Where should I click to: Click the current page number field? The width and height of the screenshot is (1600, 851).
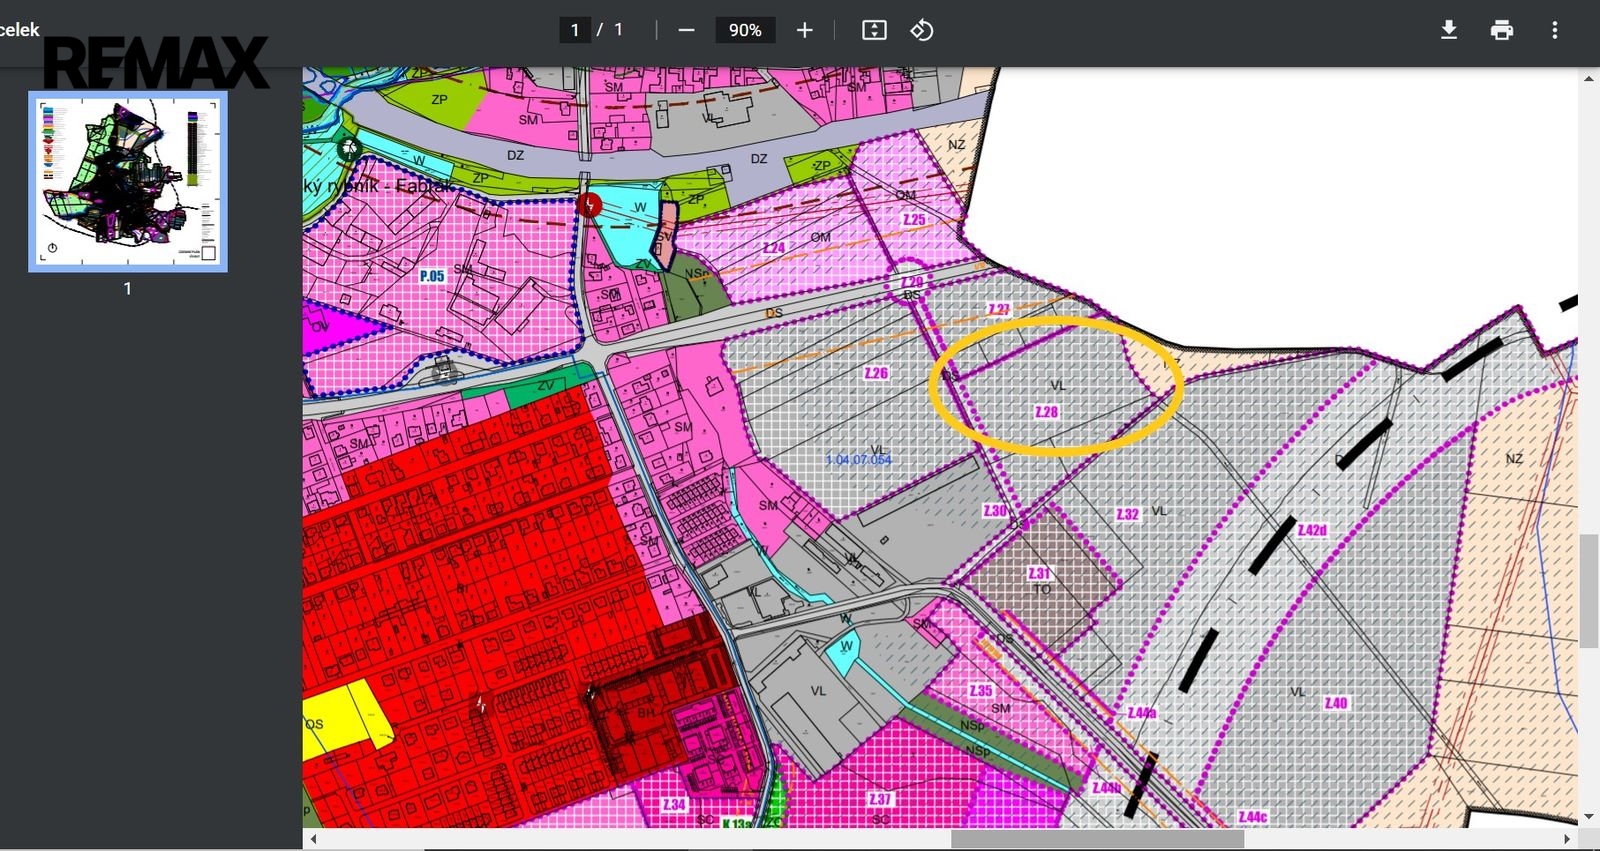pos(575,30)
